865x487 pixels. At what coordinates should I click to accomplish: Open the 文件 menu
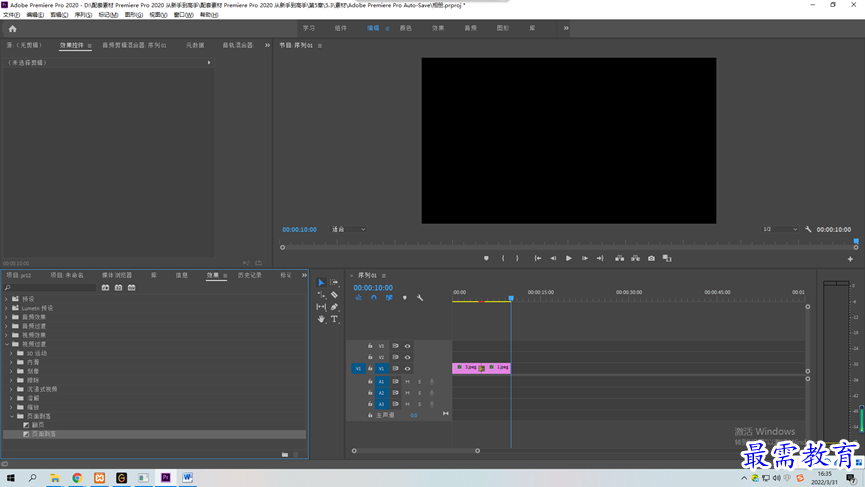point(11,15)
